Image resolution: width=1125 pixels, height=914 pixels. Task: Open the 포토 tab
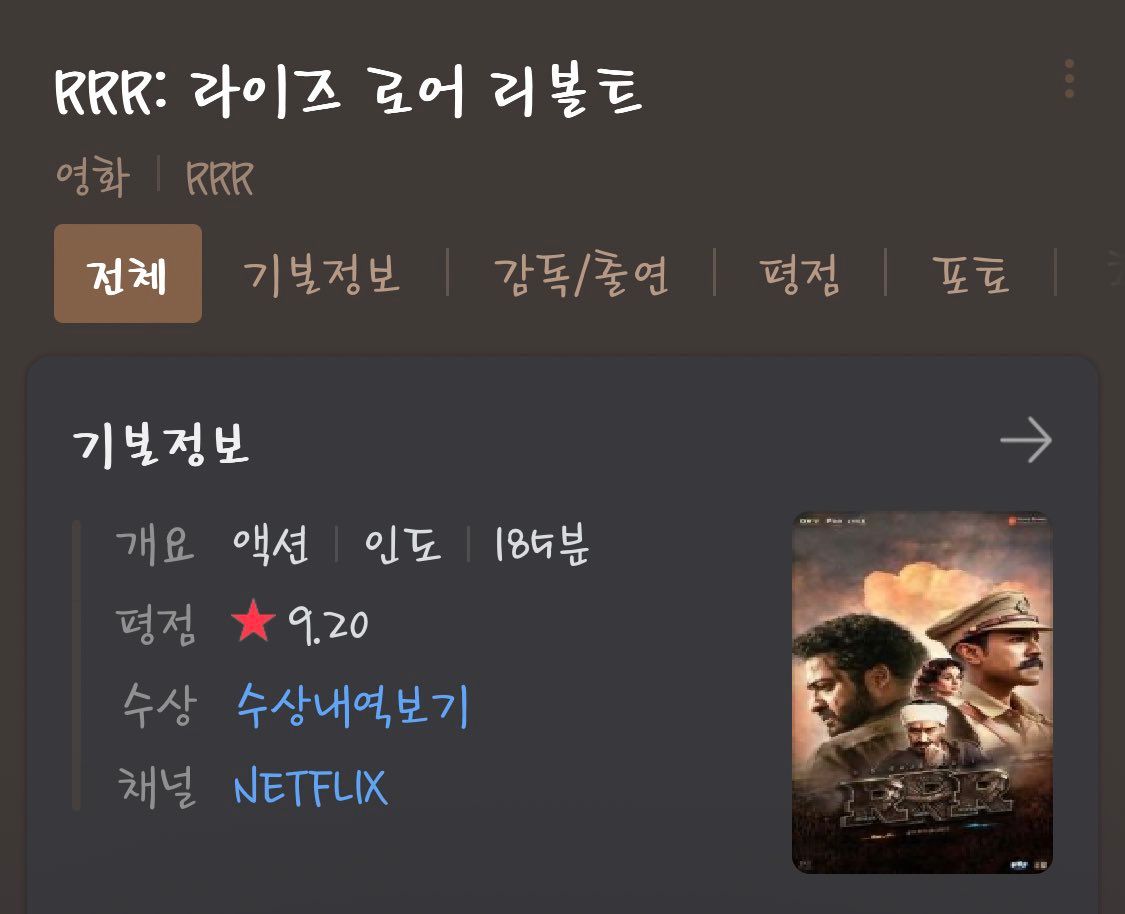[971, 275]
